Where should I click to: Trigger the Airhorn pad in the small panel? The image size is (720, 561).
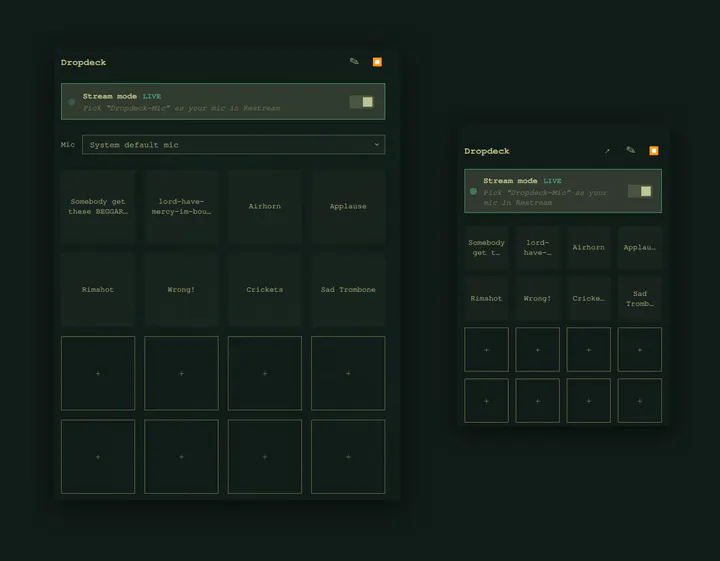click(589, 247)
